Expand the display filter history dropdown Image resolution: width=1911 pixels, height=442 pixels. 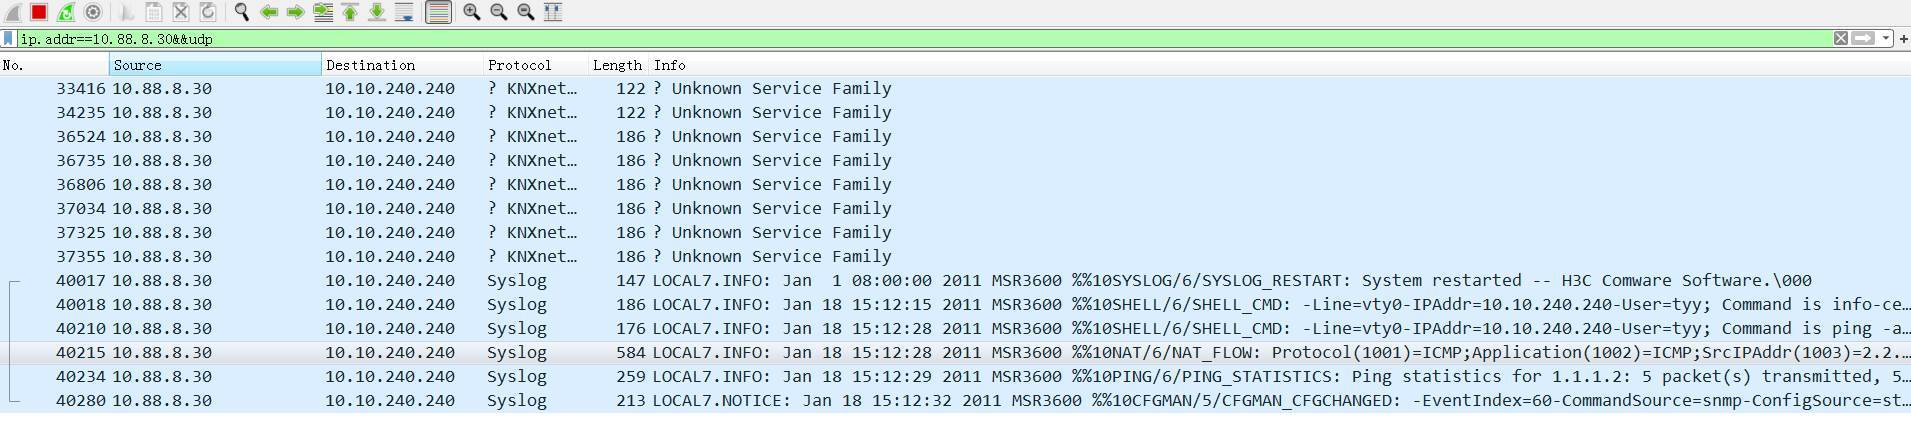pyautogui.click(x=1886, y=38)
